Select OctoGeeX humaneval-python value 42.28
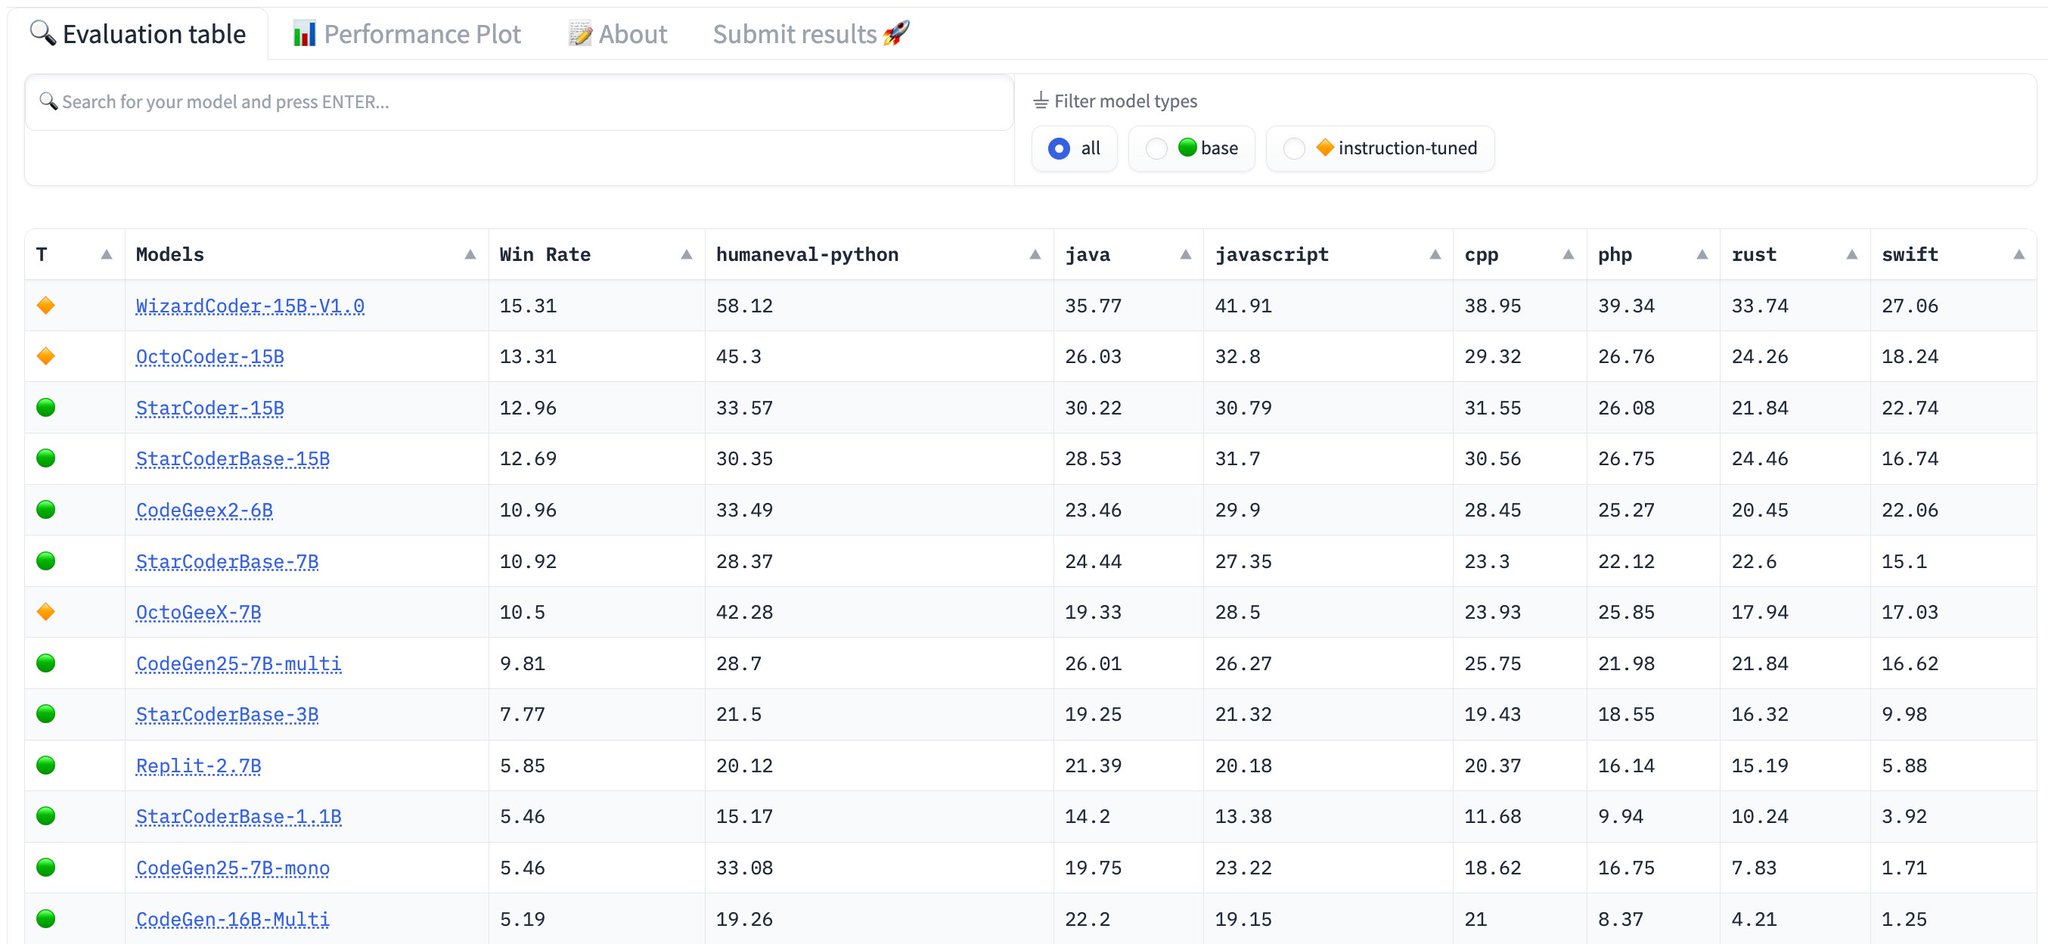This screenshot has width=2048, height=944. (x=744, y=613)
